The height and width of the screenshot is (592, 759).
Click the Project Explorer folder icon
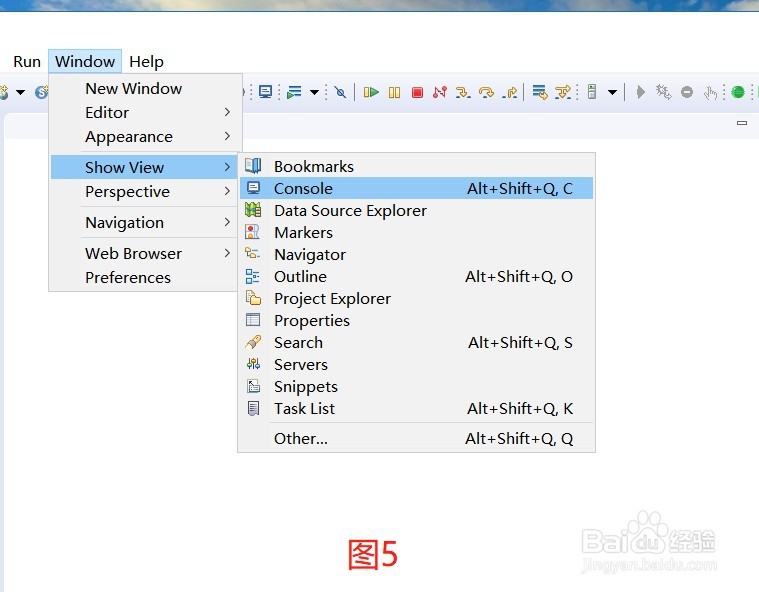[253, 298]
